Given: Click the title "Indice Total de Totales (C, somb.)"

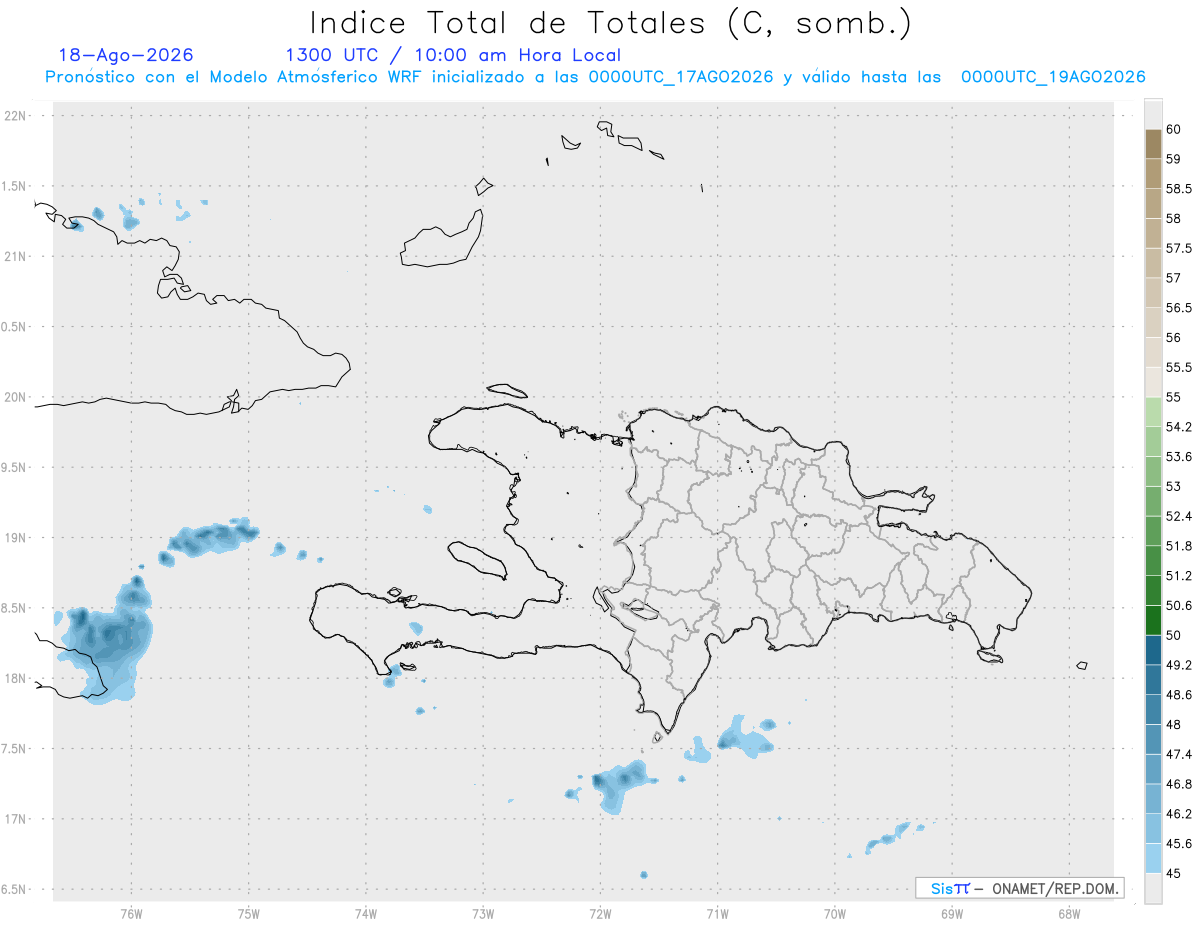Looking at the screenshot, I should coord(610,23).
